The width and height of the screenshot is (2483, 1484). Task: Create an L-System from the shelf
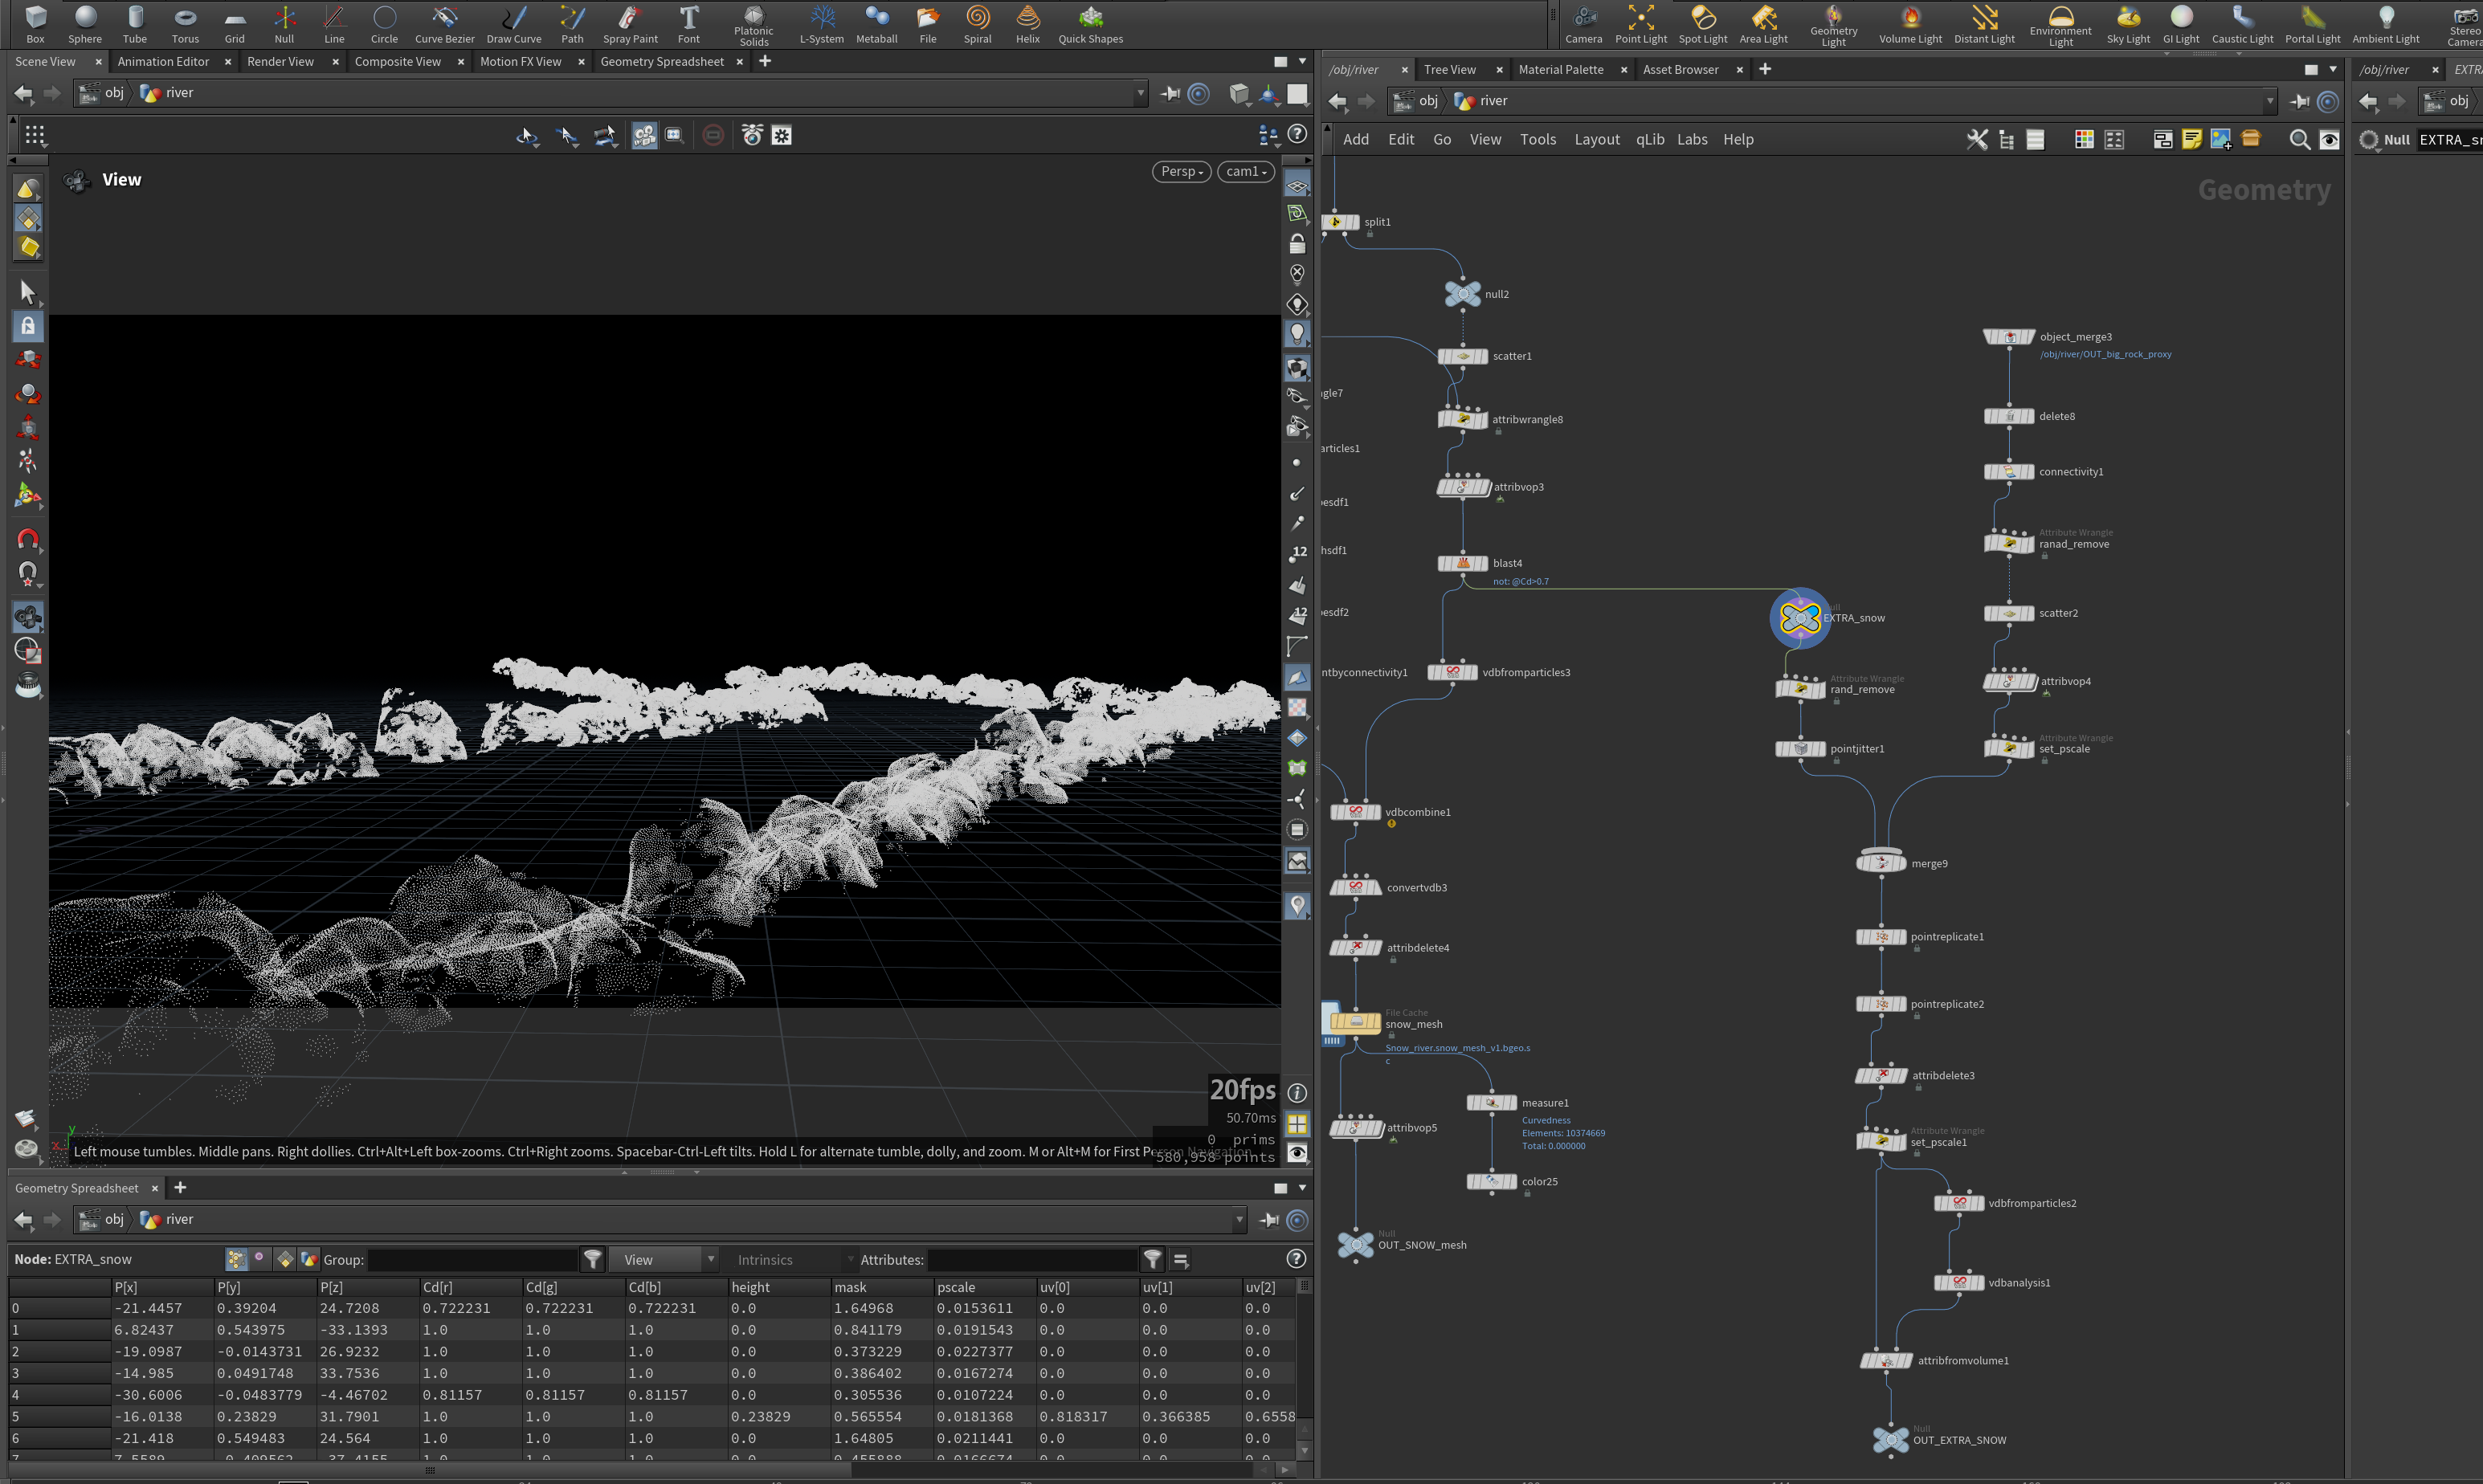pos(821,24)
